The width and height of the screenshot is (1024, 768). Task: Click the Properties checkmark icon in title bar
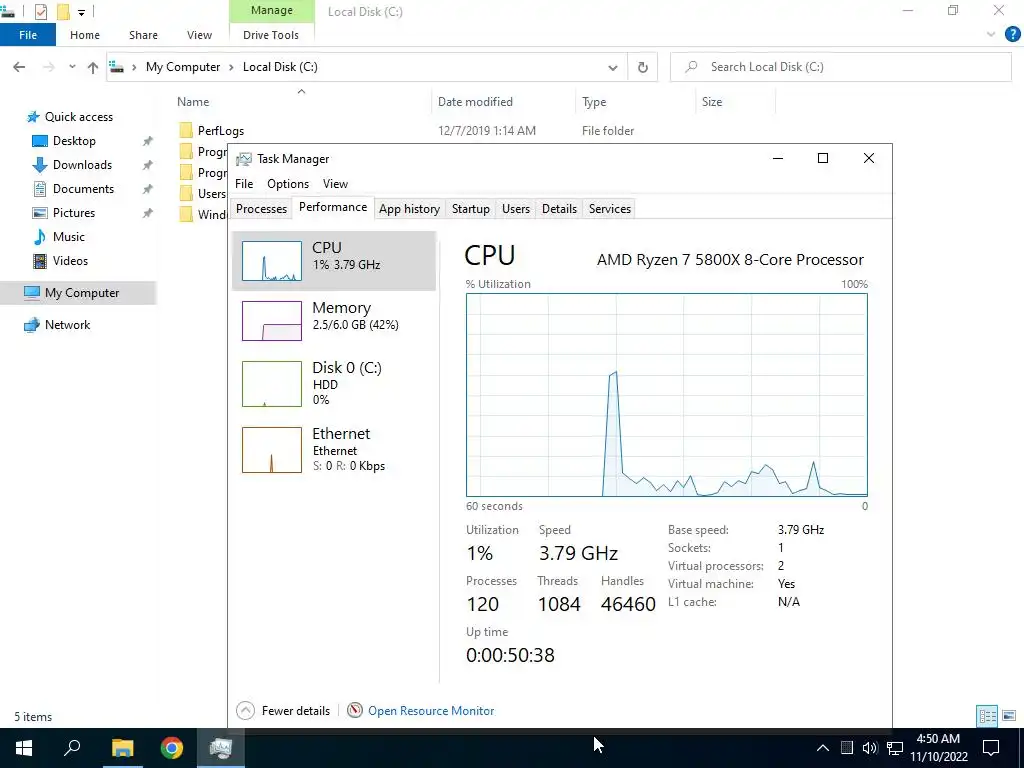40,12
